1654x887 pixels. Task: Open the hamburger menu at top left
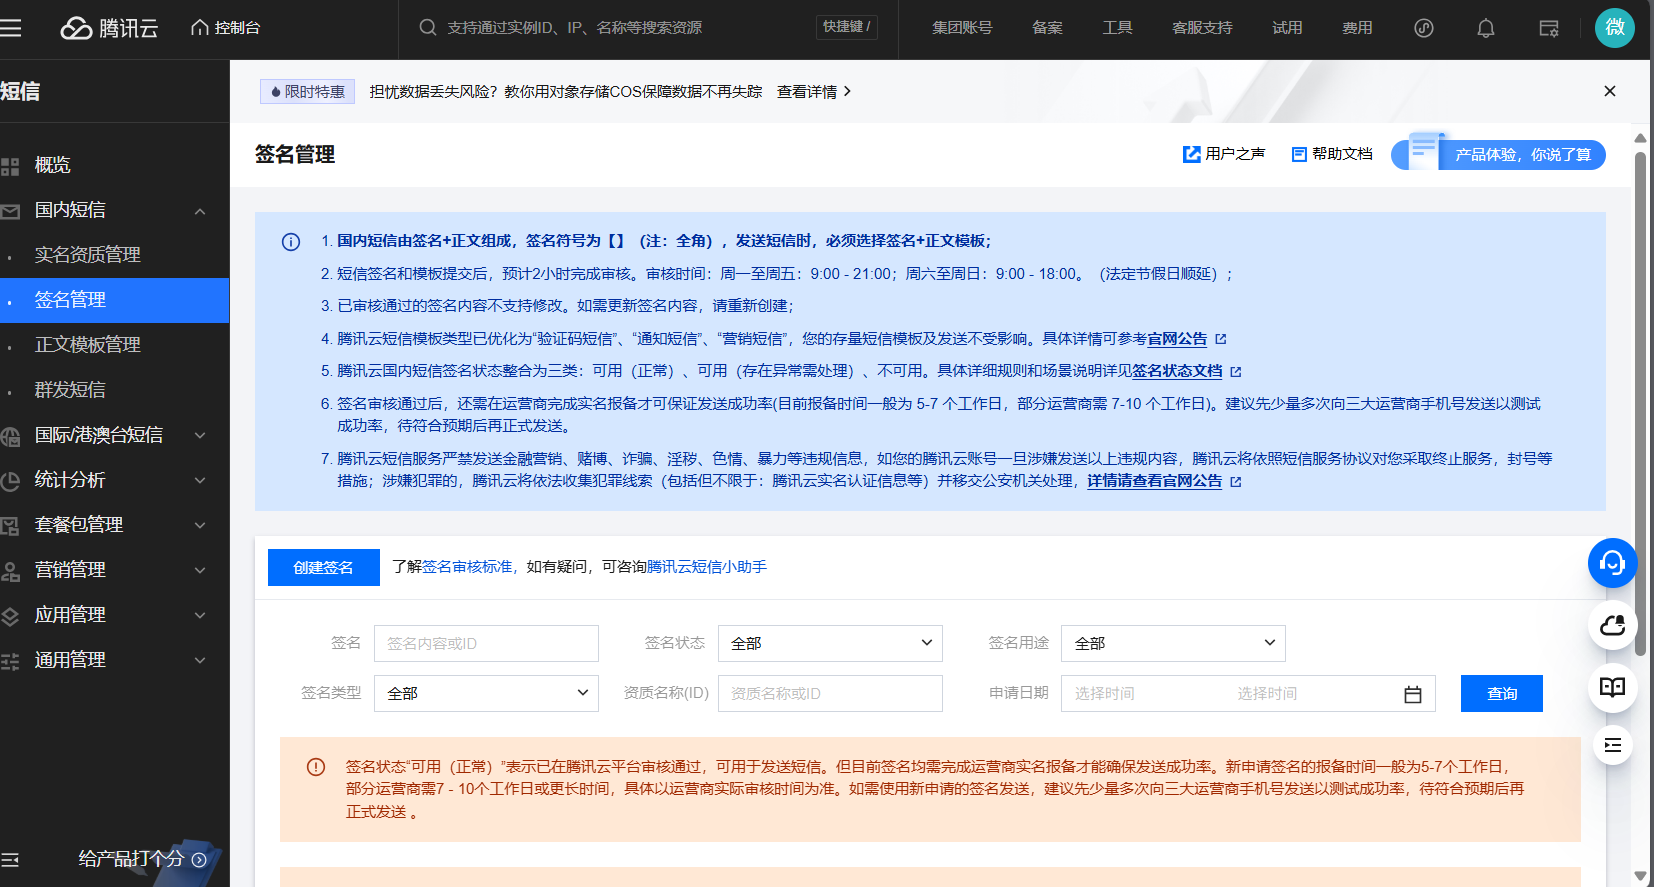tap(10, 28)
